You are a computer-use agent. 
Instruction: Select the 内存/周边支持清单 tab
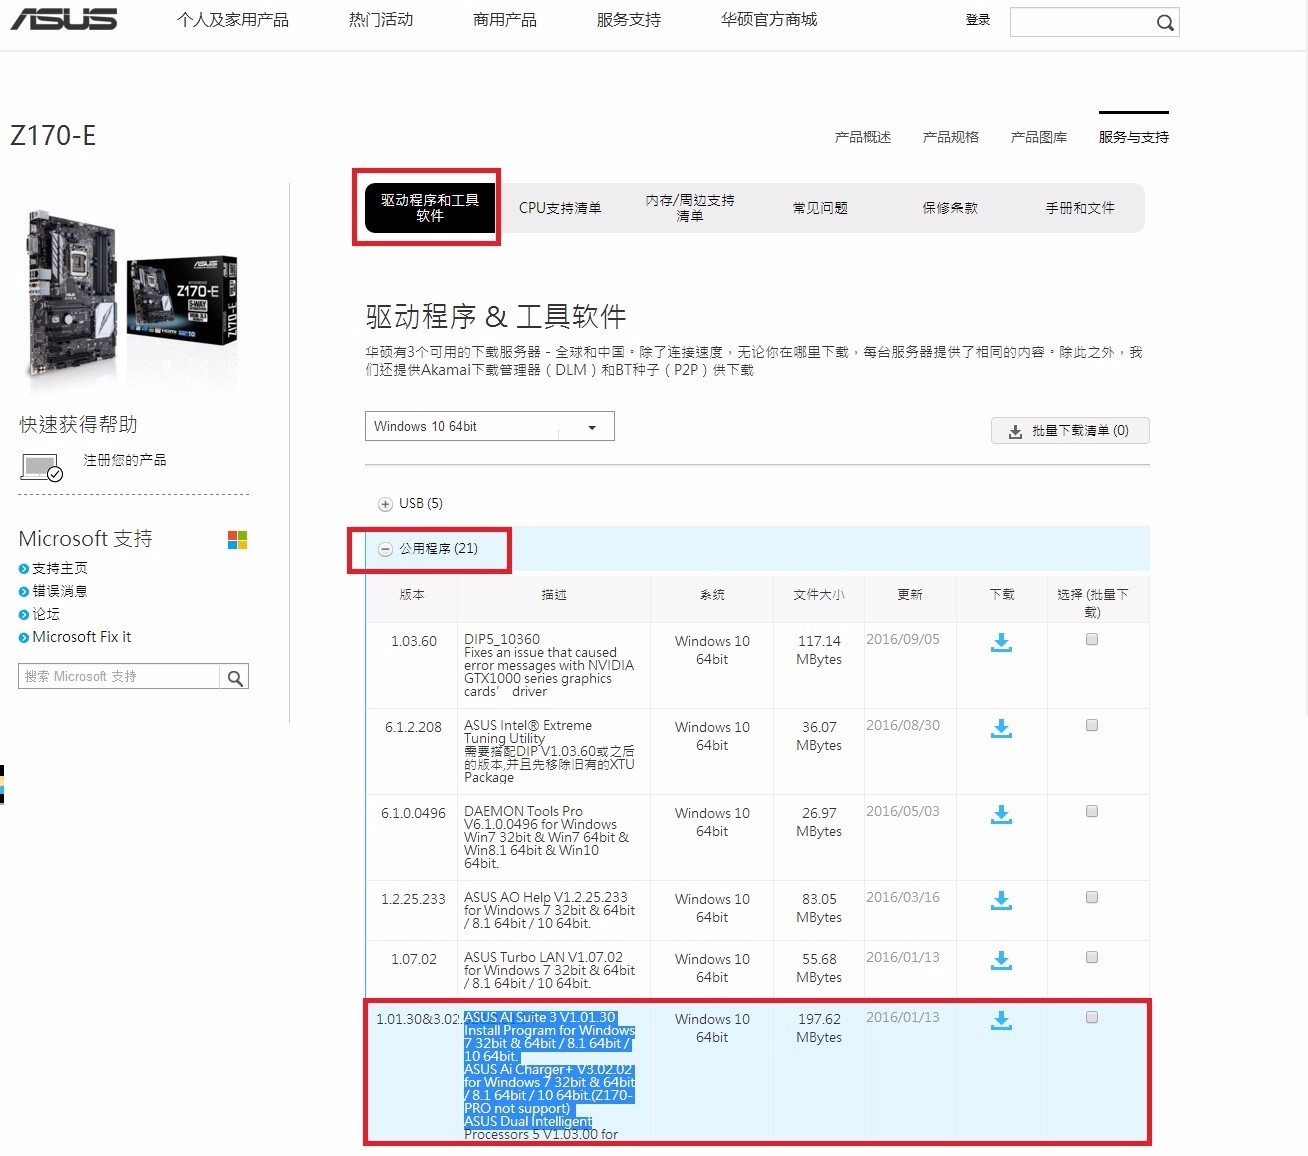[690, 208]
